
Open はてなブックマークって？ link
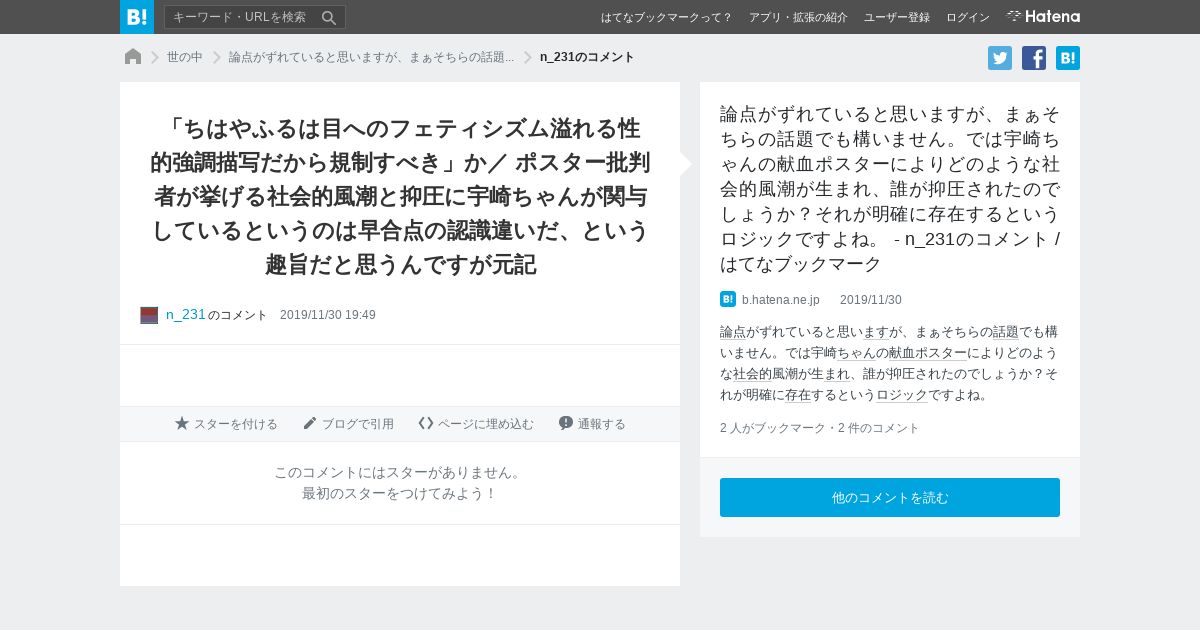[x=667, y=17]
